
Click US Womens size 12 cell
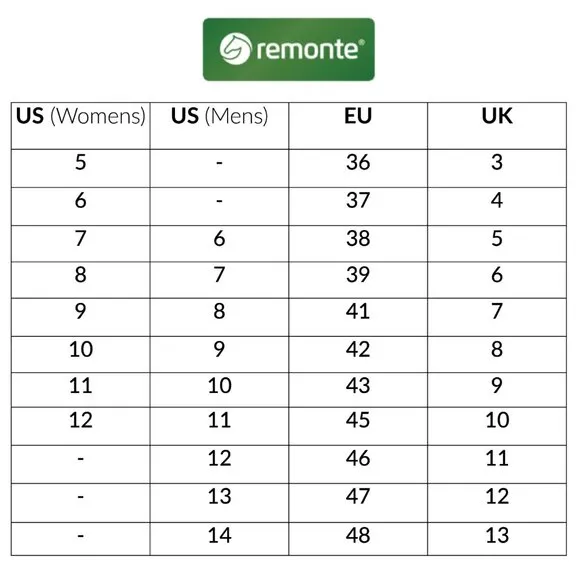pos(81,426)
